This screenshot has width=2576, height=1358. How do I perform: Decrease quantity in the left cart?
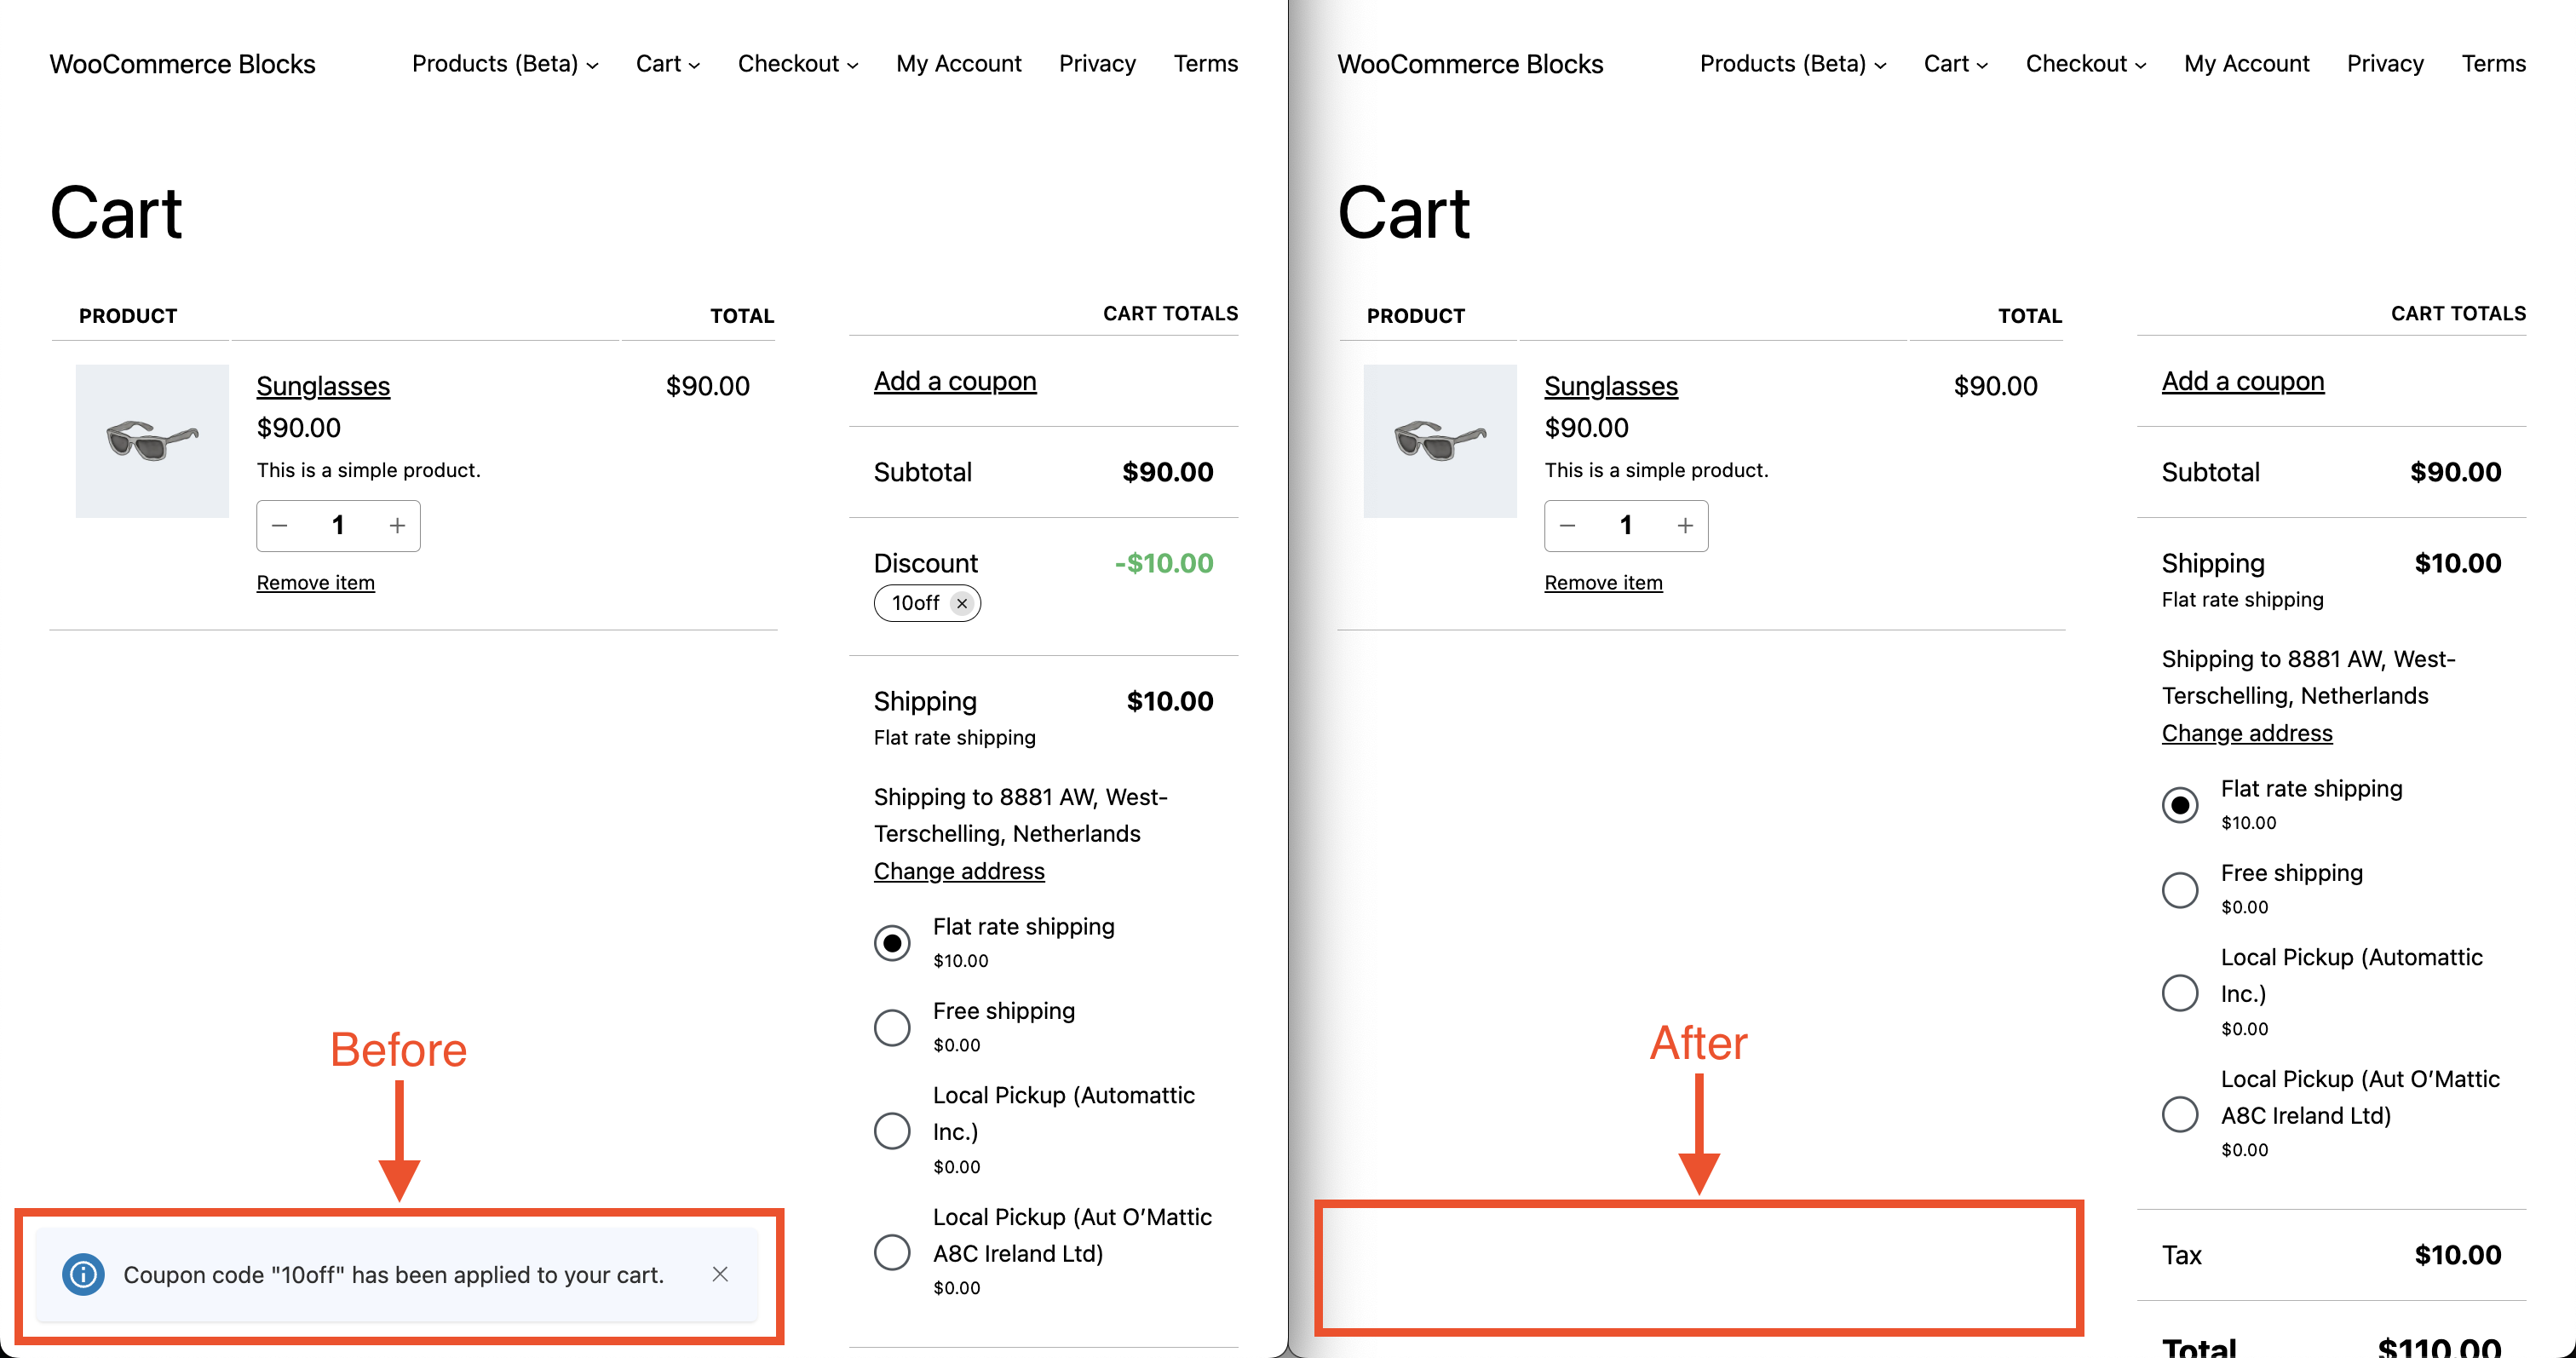280,525
